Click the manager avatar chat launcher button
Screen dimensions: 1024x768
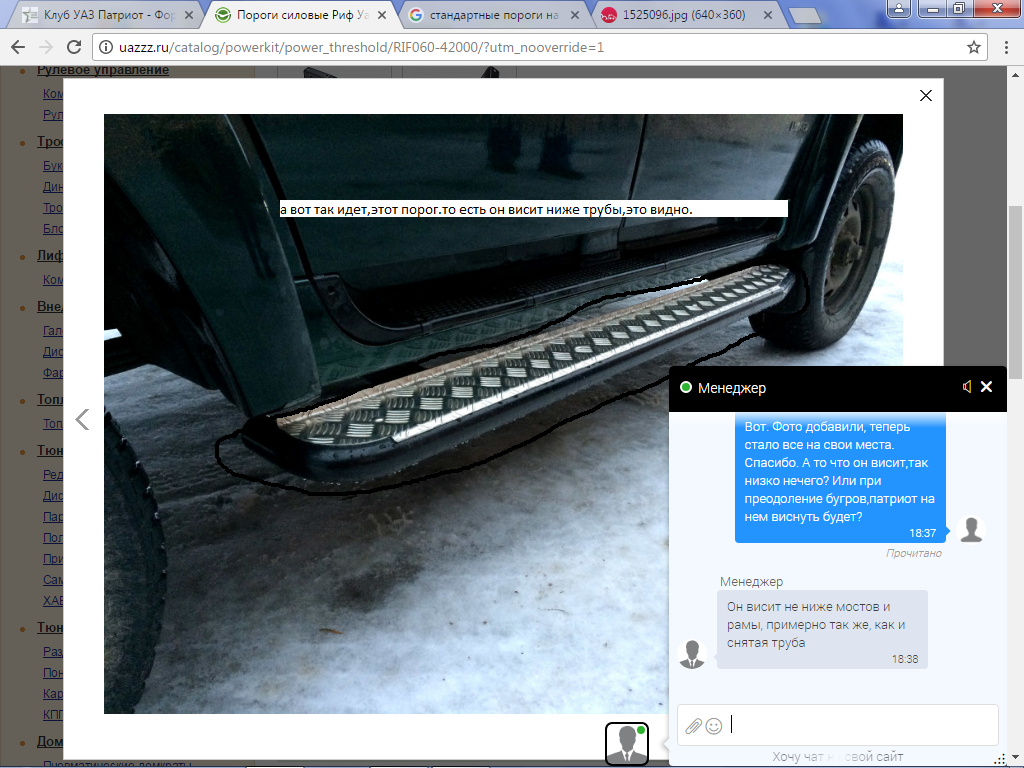tap(627, 744)
